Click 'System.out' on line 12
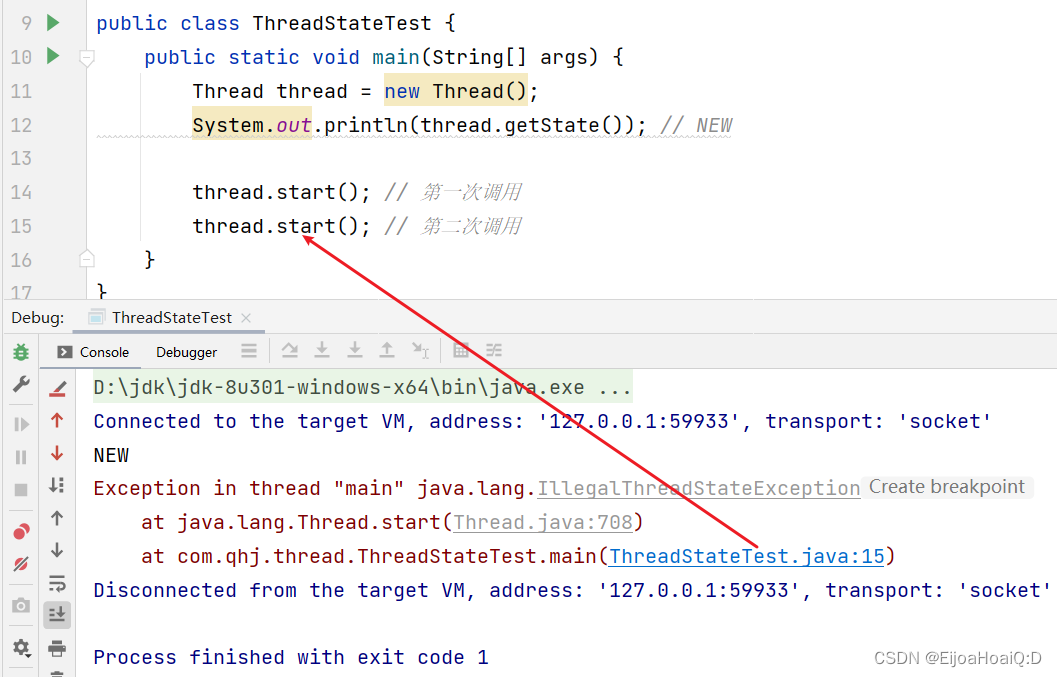 252,125
